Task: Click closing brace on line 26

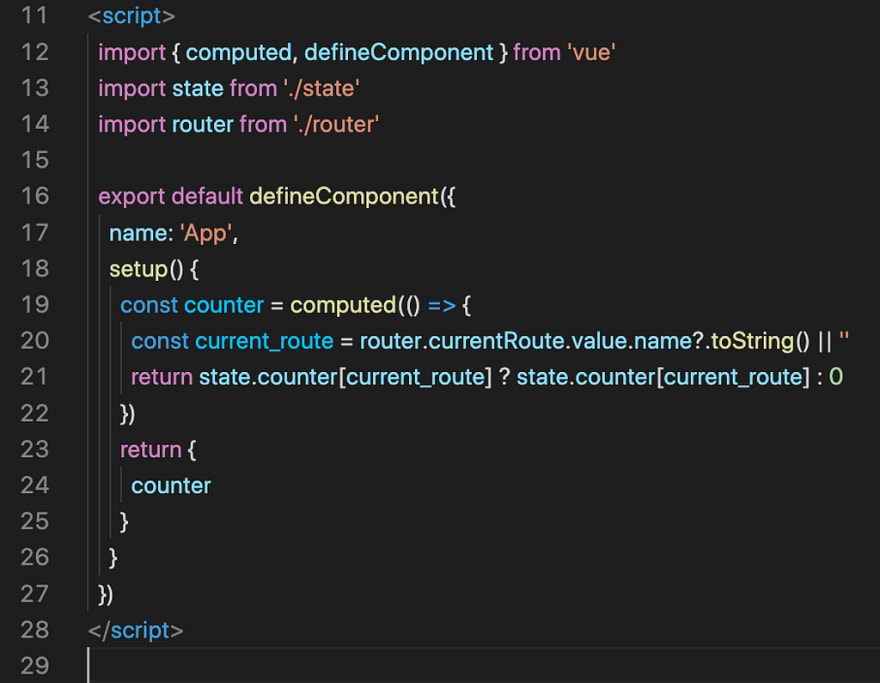Action: tap(113, 558)
